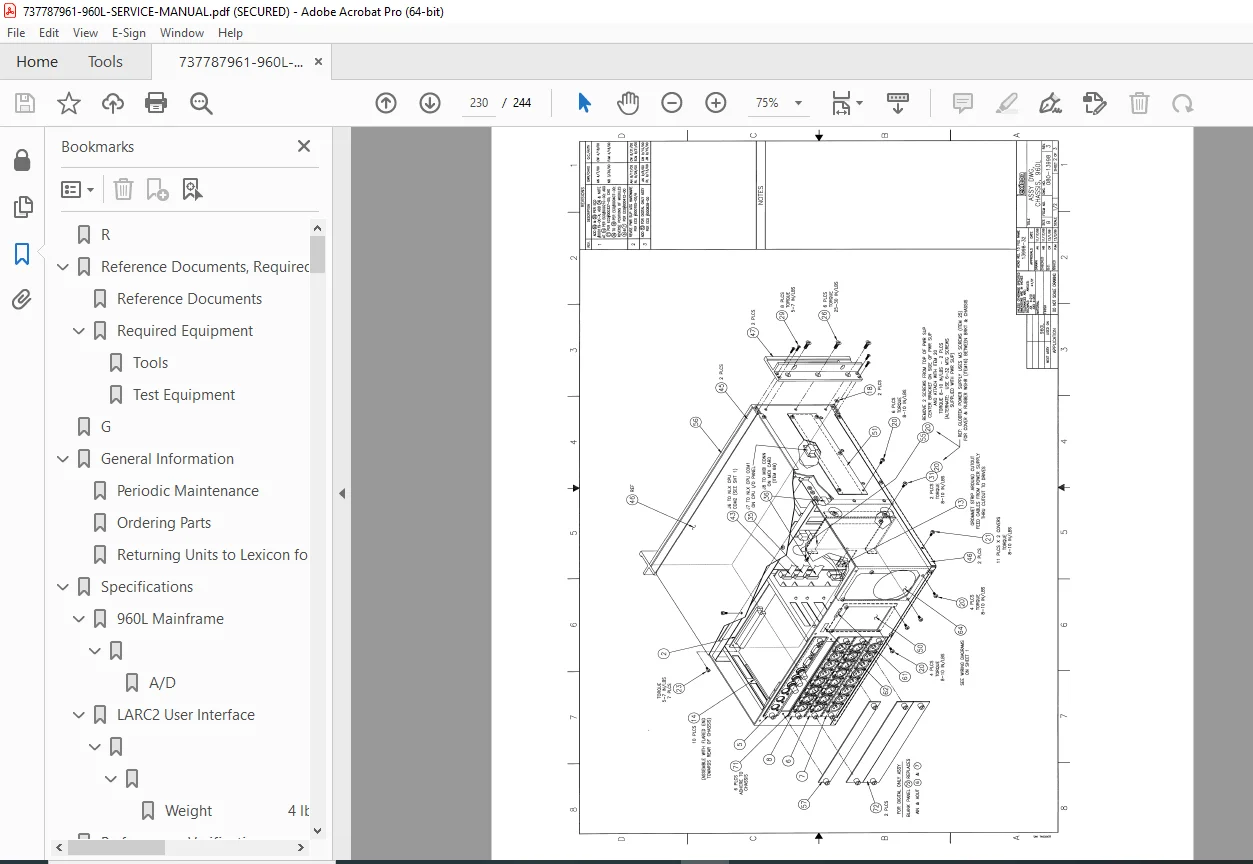
Task: Open Attachments paperclip panel
Action: (x=22, y=299)
